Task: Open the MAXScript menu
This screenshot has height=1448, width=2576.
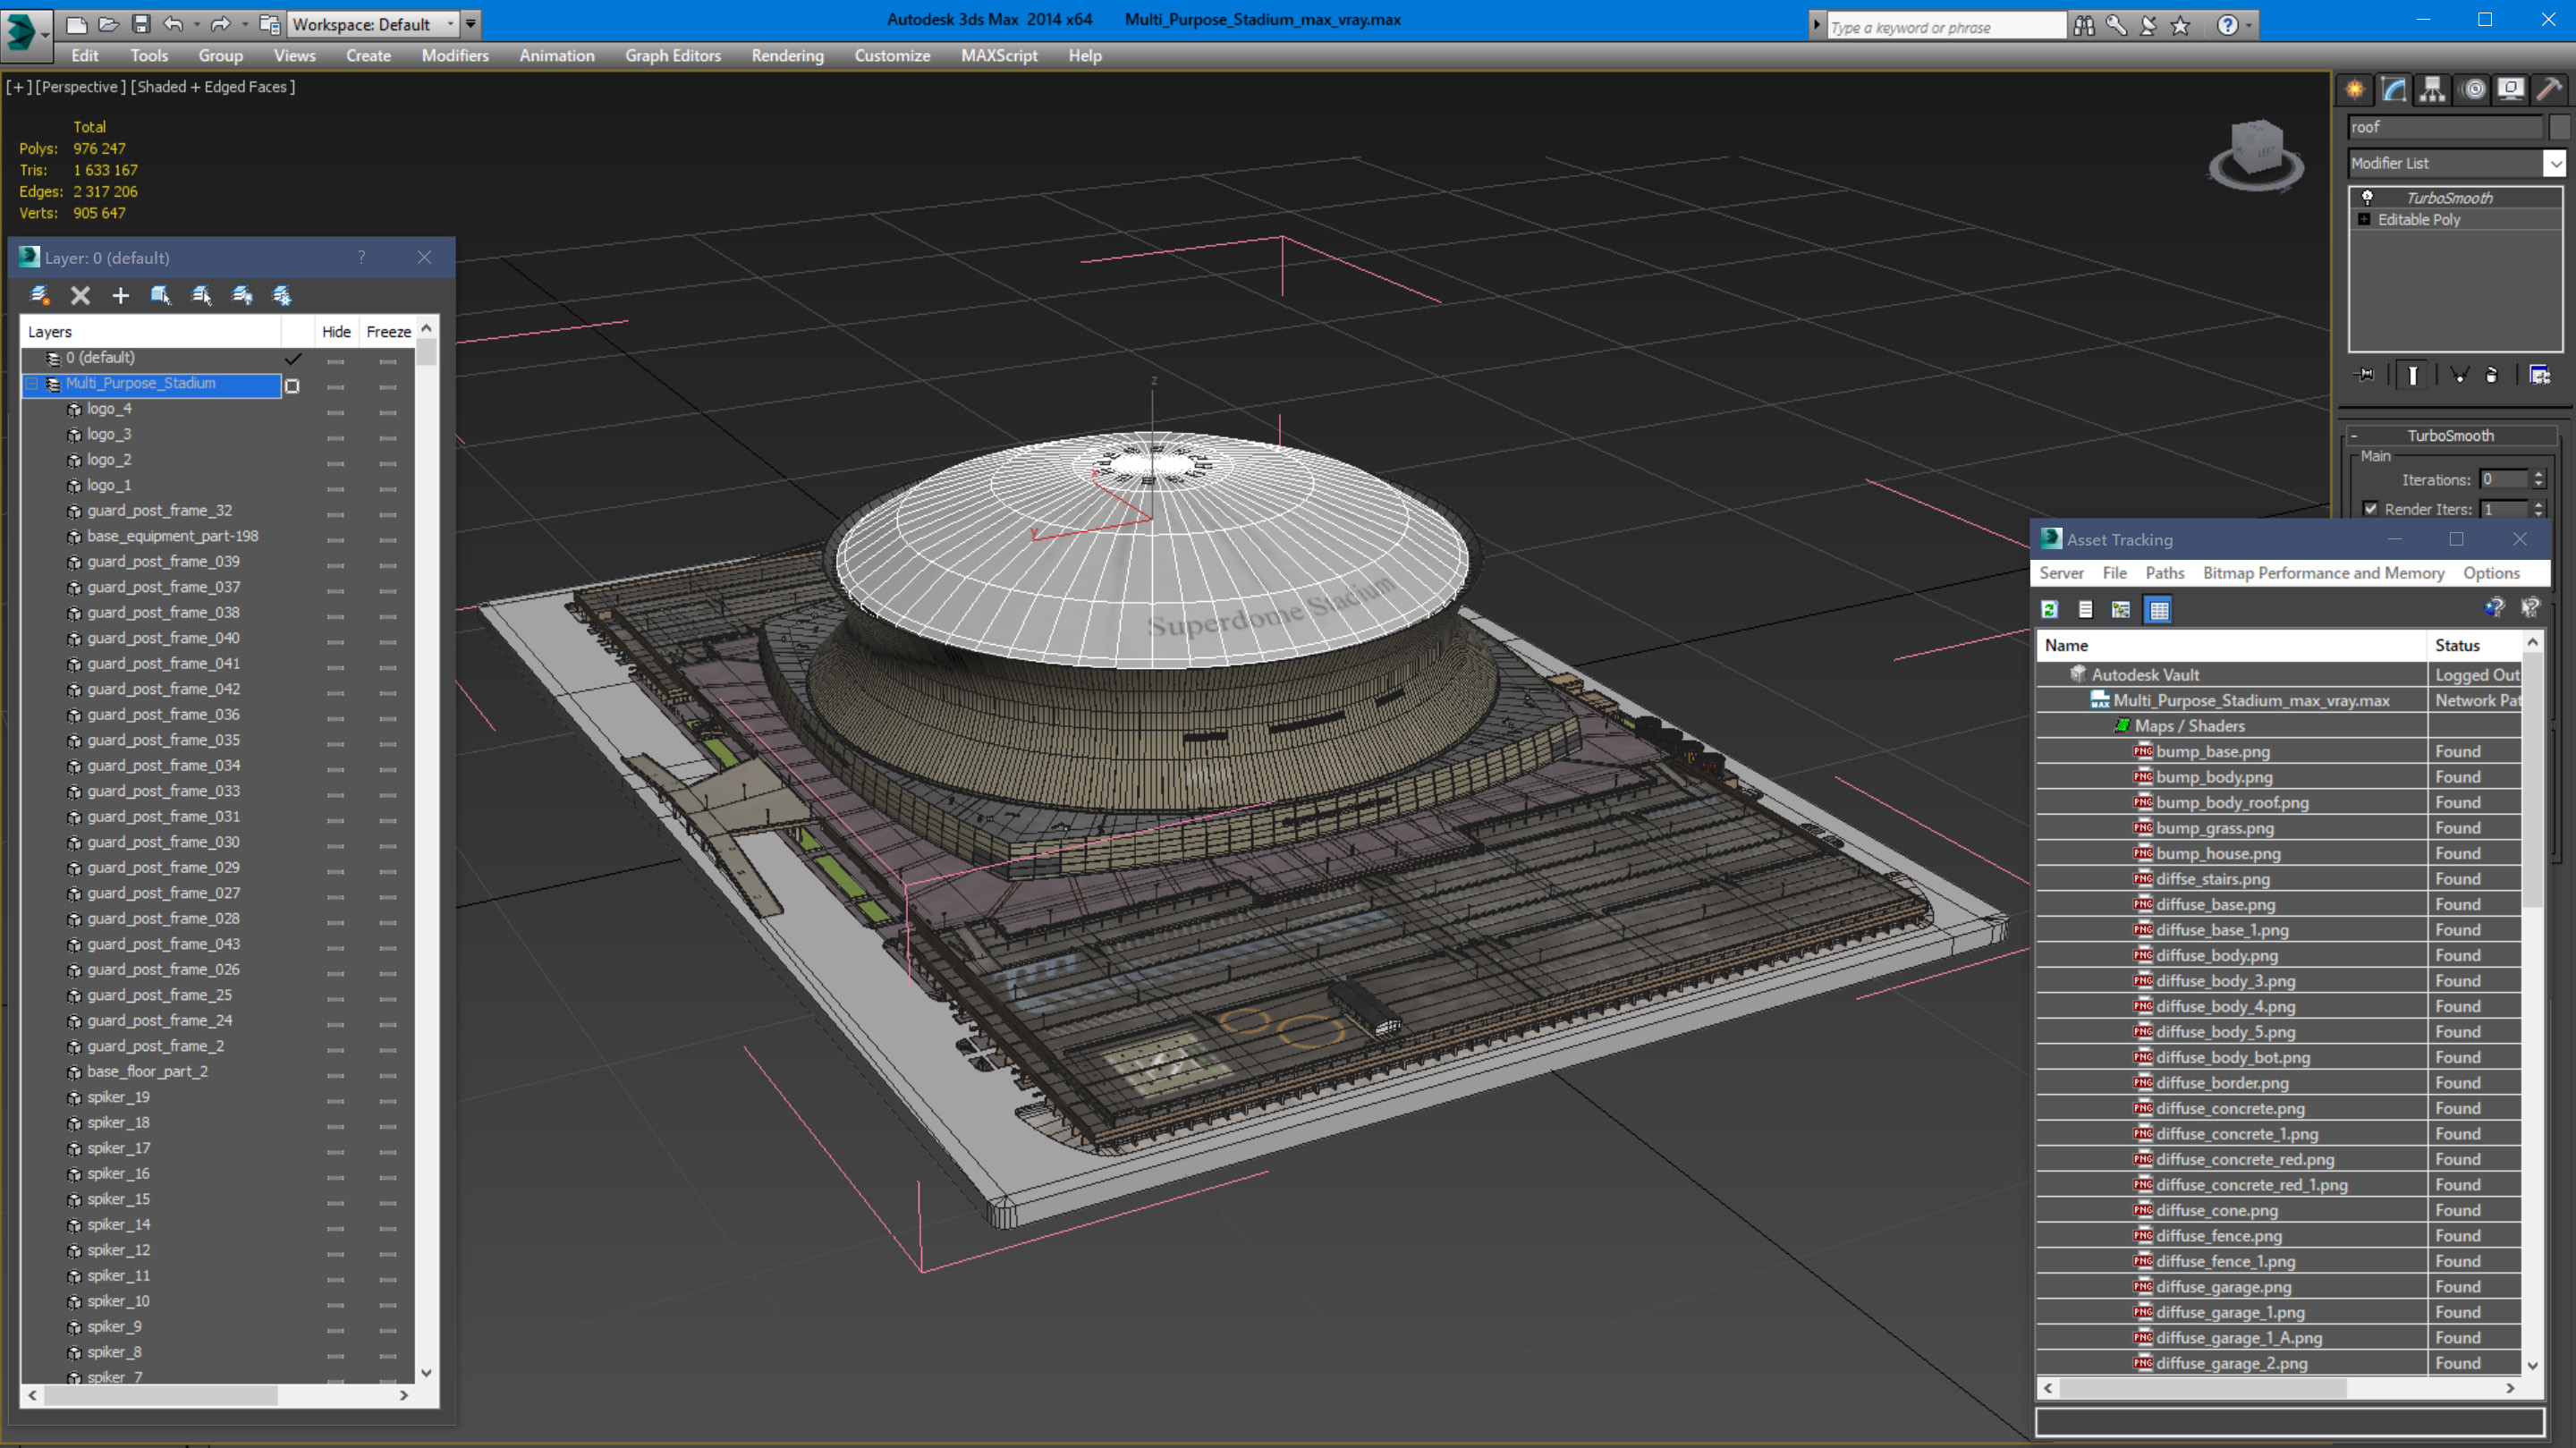Action: tap(999, 56)
